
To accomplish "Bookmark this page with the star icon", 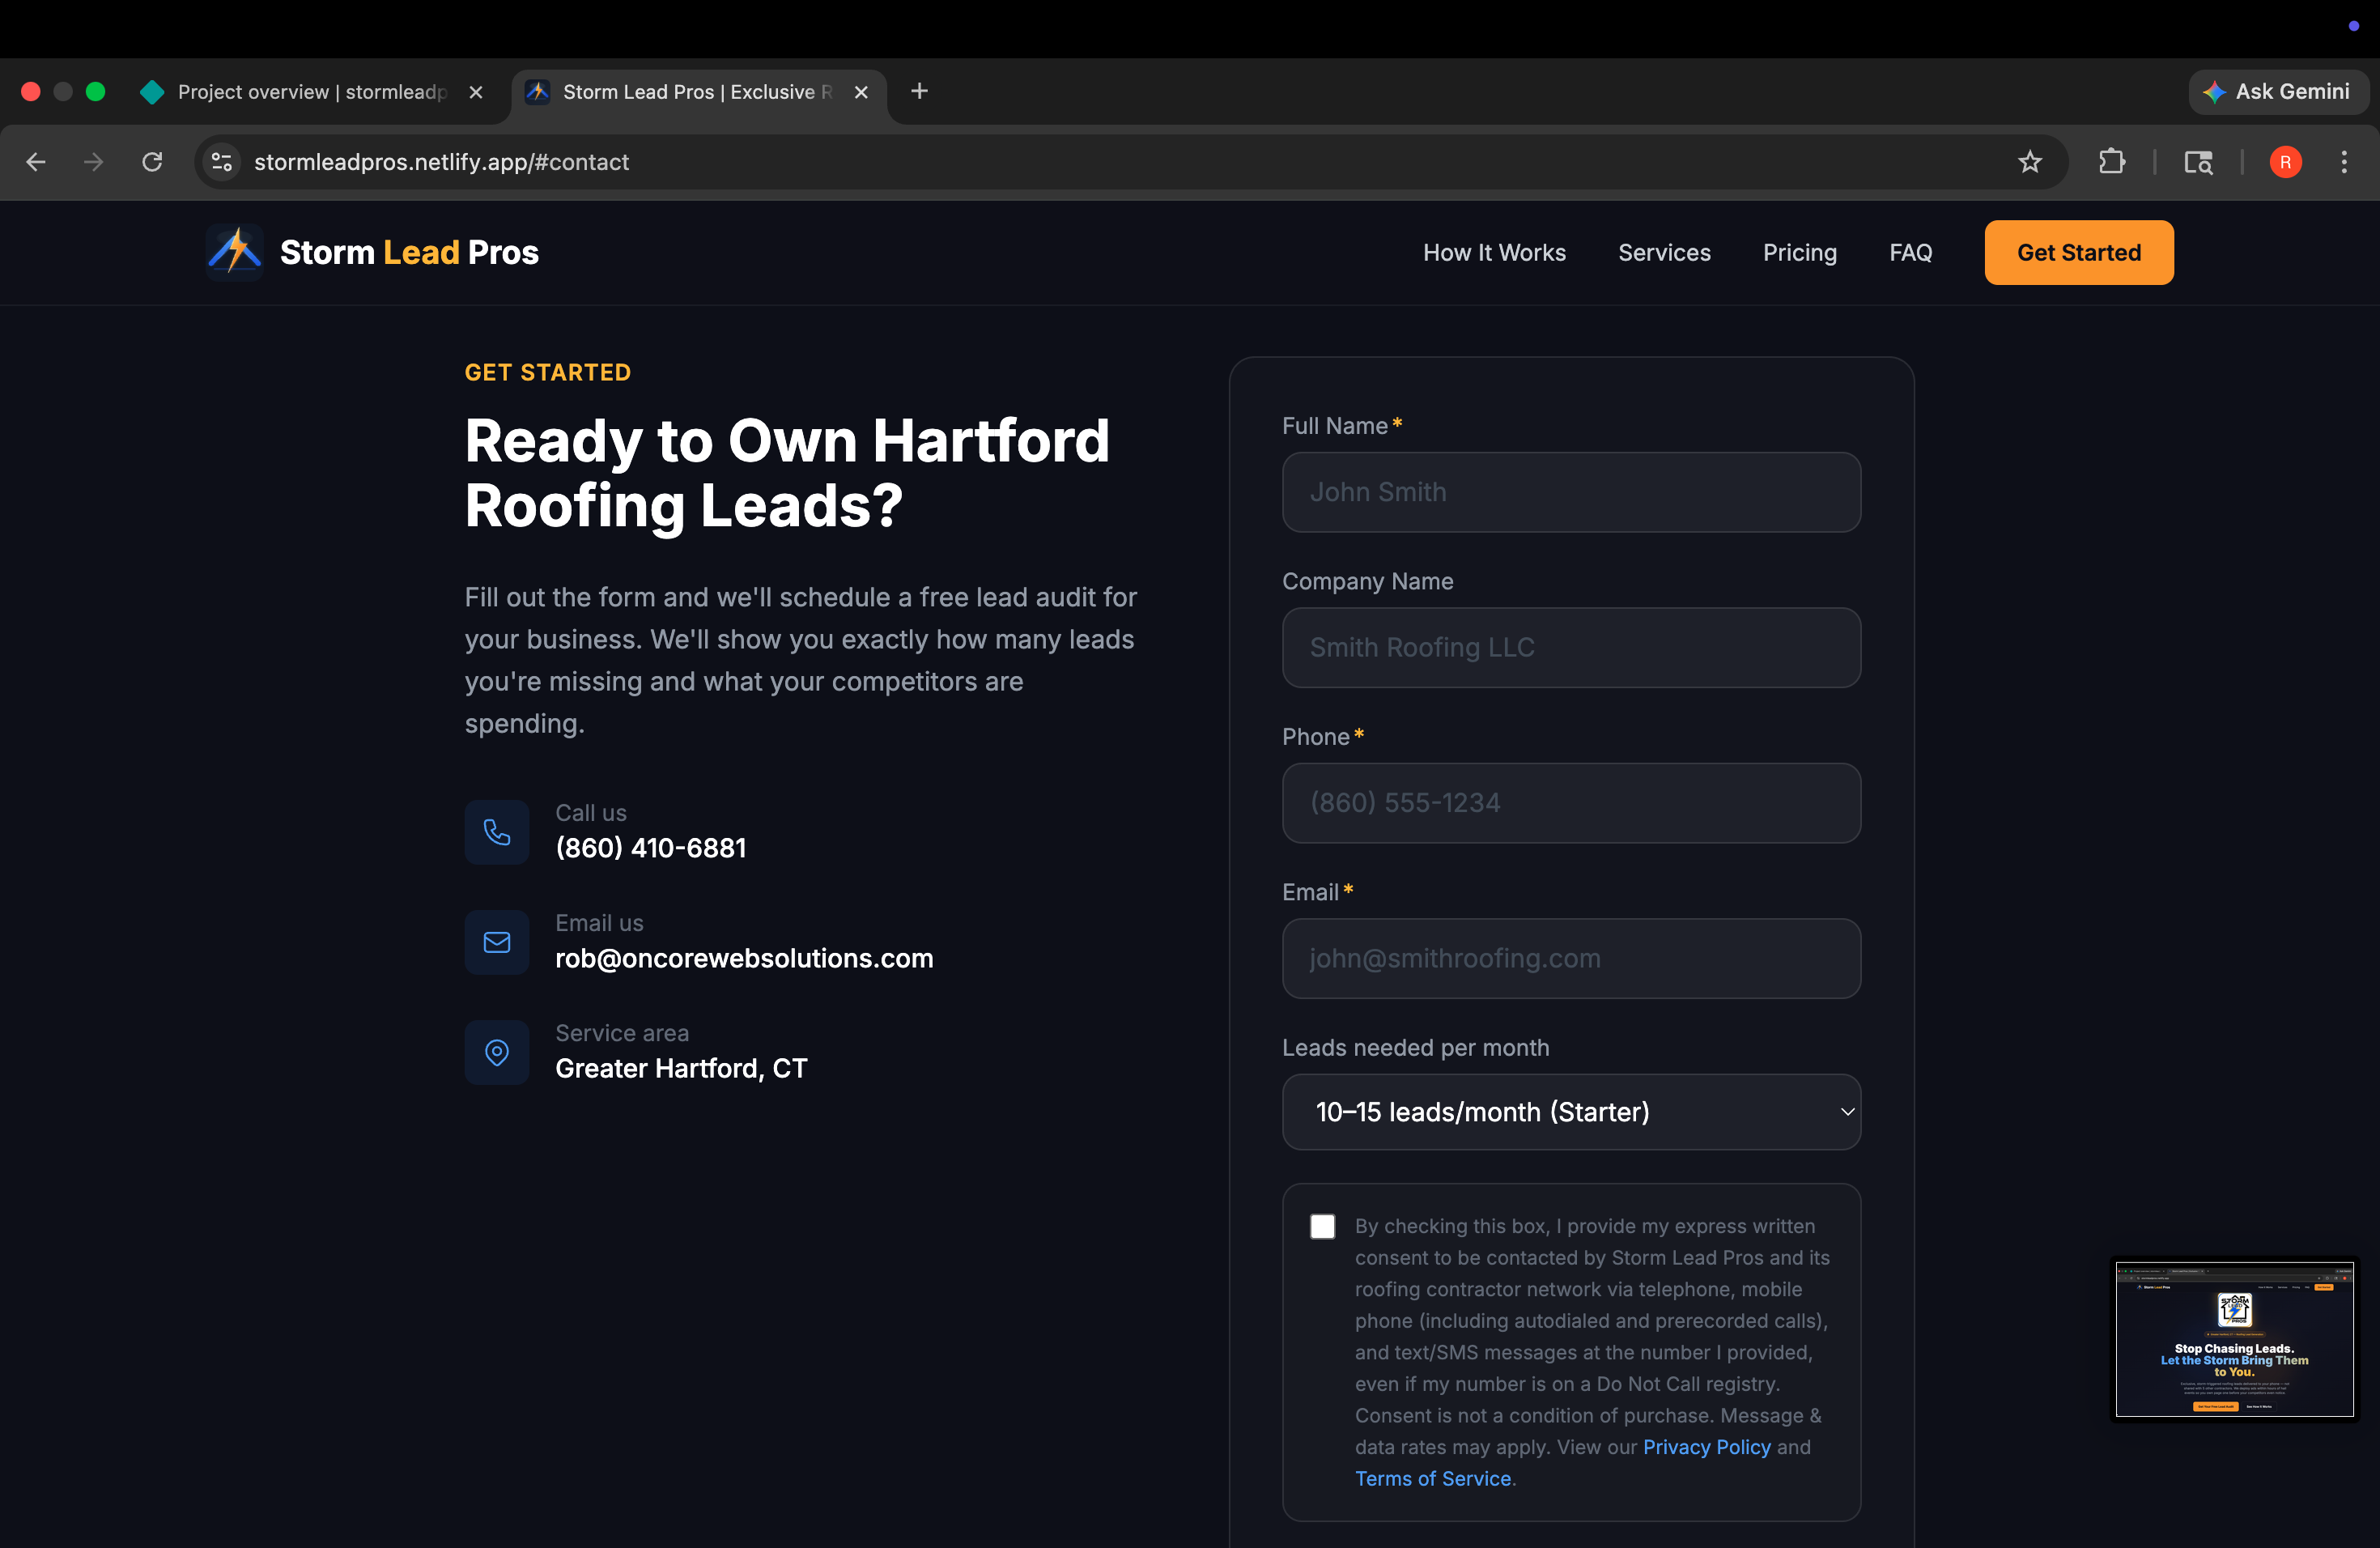I will (x=2029, y=162).
